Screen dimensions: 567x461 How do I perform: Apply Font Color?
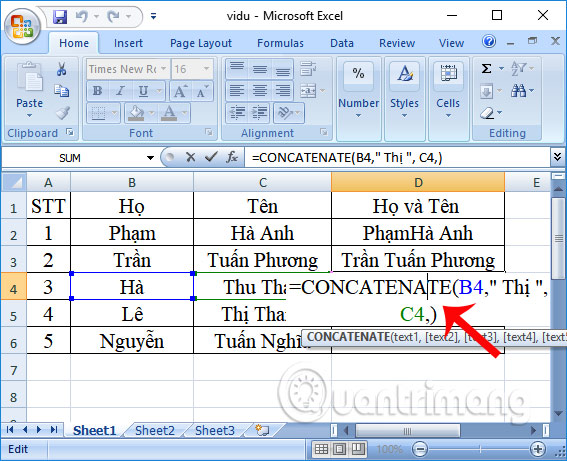(x=169, y=113)
